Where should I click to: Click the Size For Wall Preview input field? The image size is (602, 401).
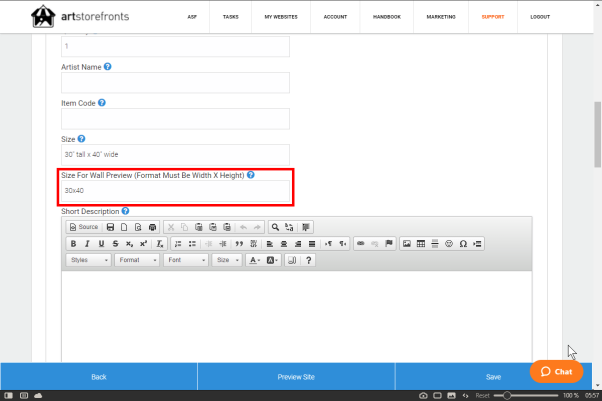[x=175, y=190]
